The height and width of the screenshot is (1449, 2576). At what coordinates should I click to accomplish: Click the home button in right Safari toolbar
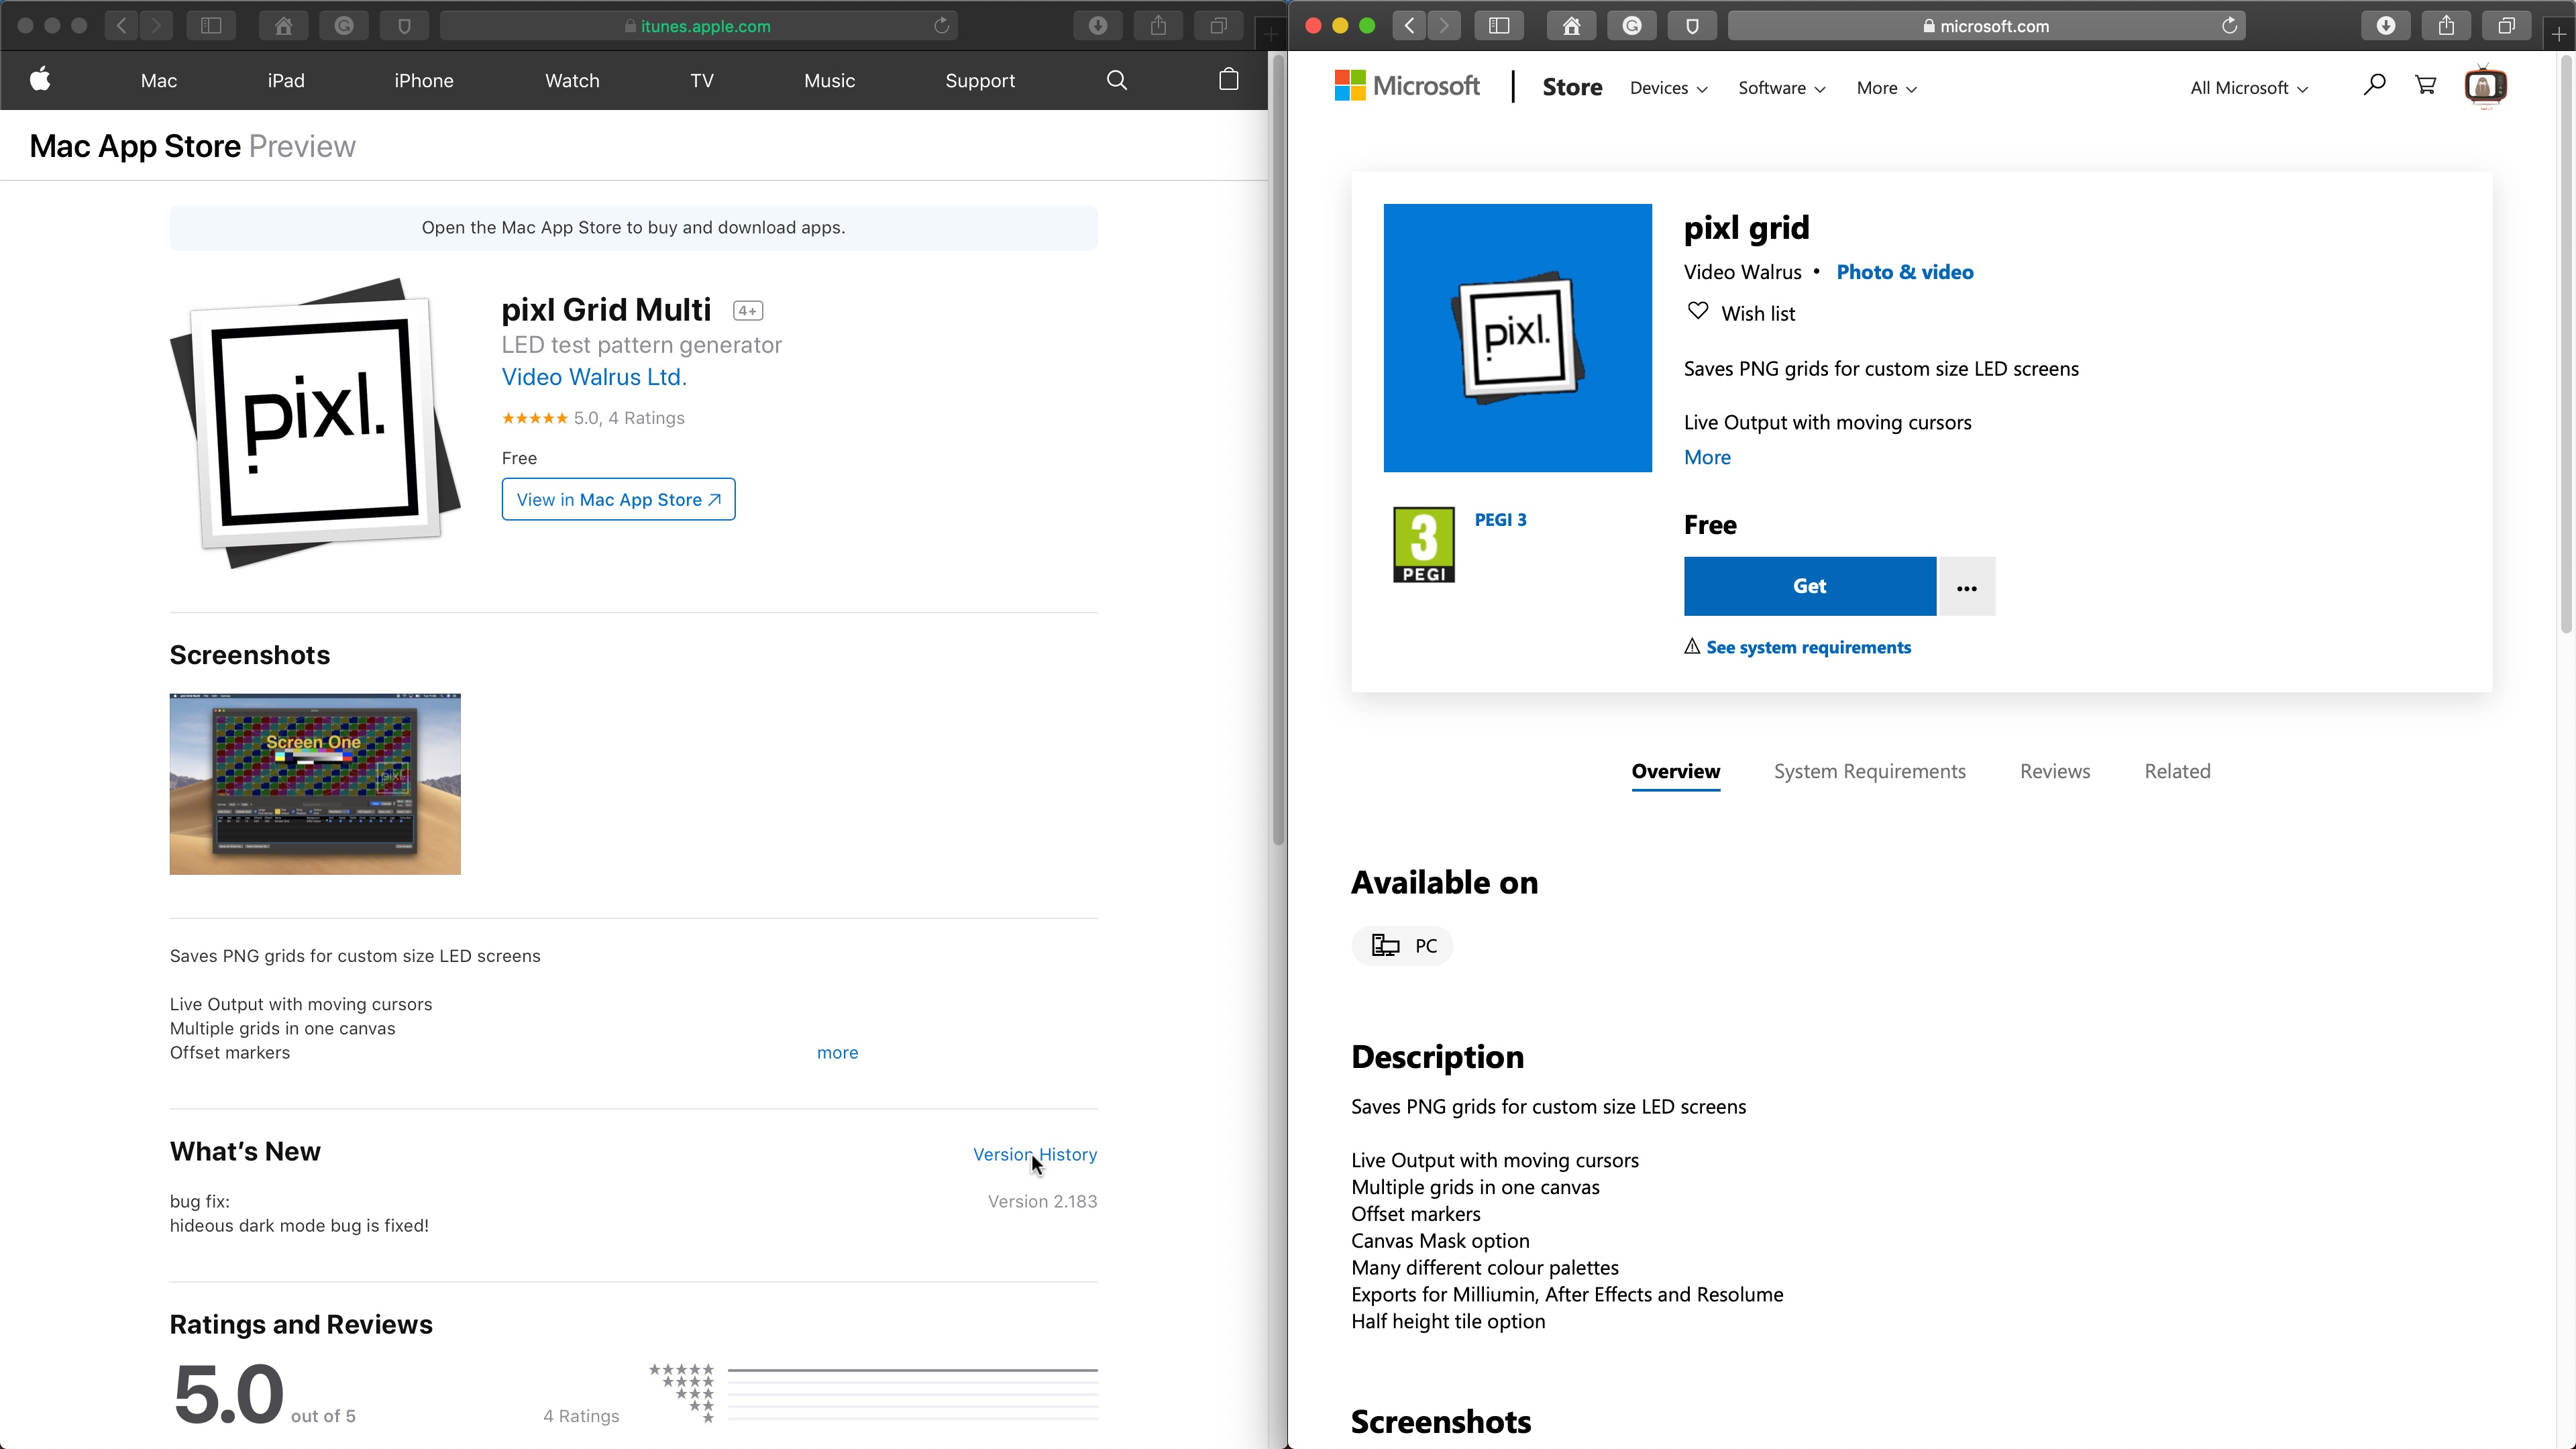(1571, 26)
